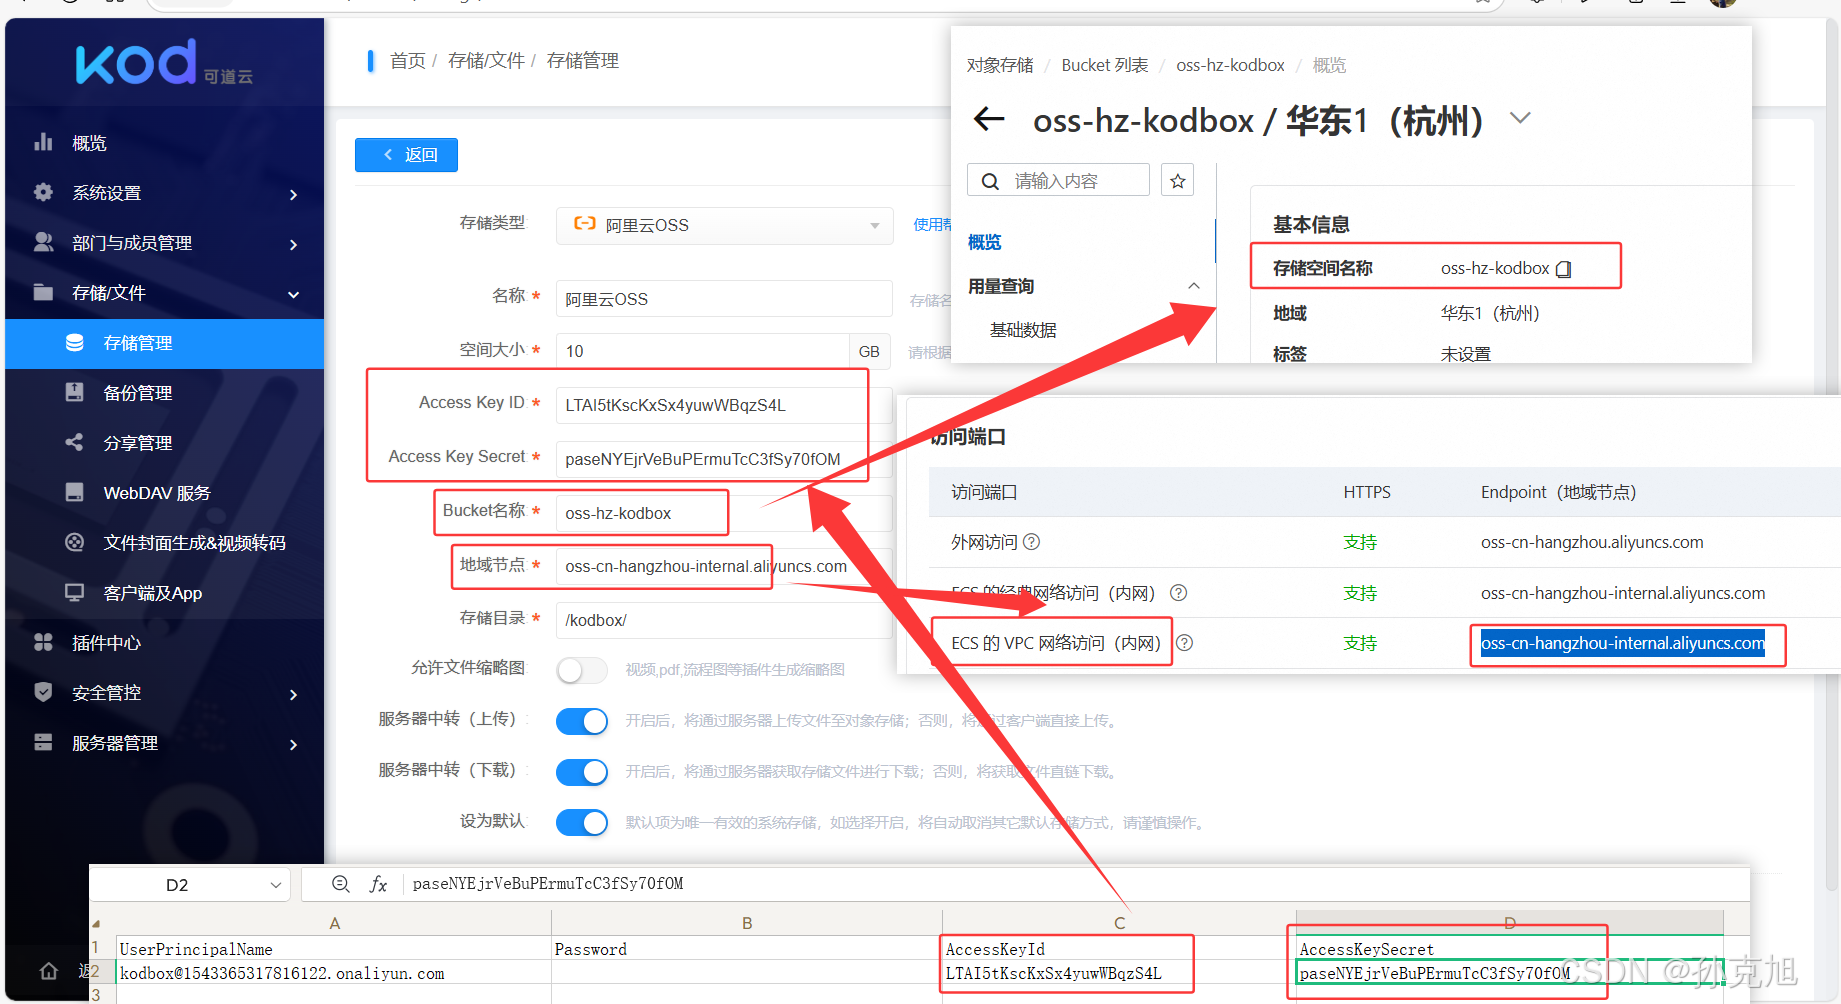Image resolution: width=1841 pixels, height=1004 pixels.
Task: Click the Bucket 列表 breadcrumb link
Action: click(1104, 65)
